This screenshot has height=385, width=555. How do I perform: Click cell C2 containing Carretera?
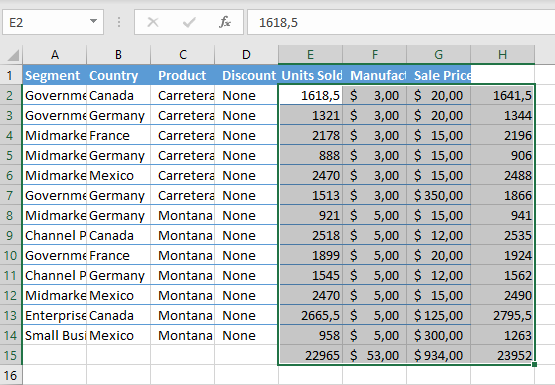pos(182,95)
